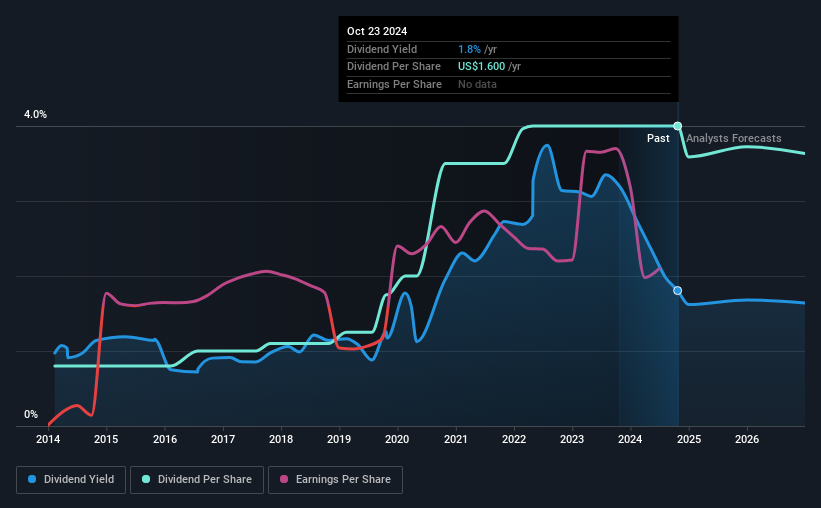
Task: Click the 'No data' earnings value
Action: coord(478,84)
